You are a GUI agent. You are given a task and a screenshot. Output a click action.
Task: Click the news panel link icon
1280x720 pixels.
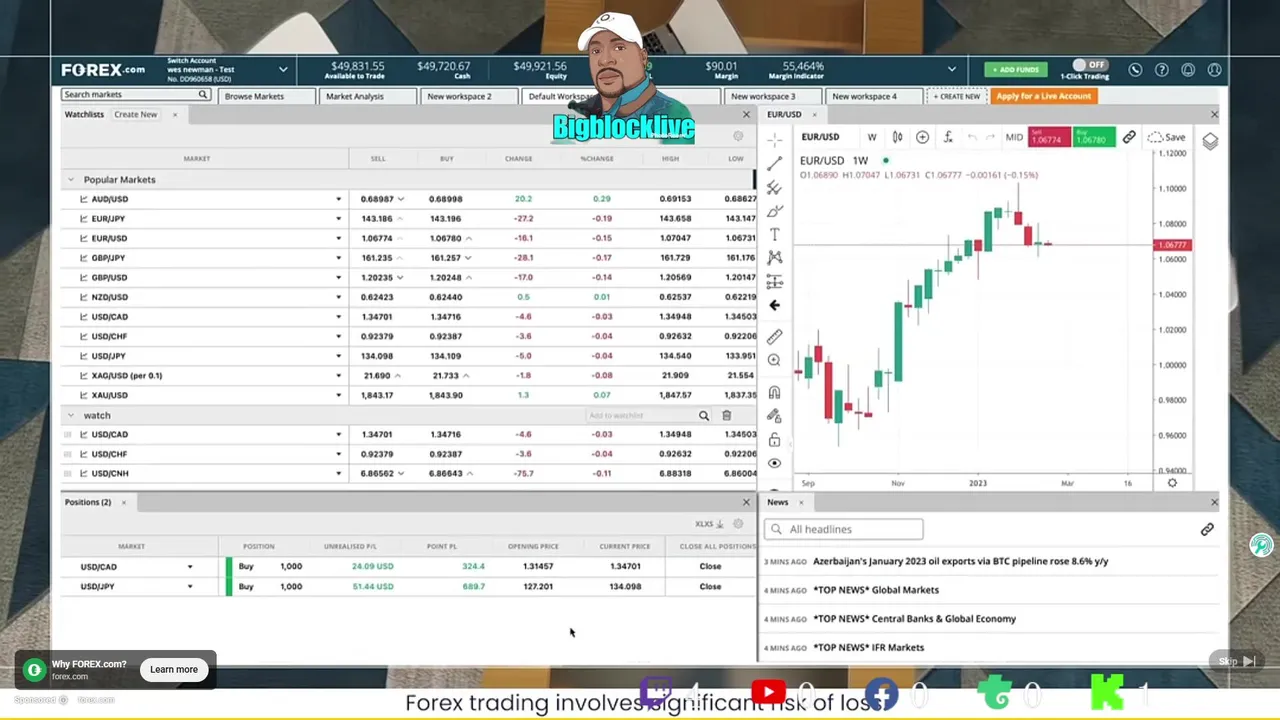[1207, 529]
